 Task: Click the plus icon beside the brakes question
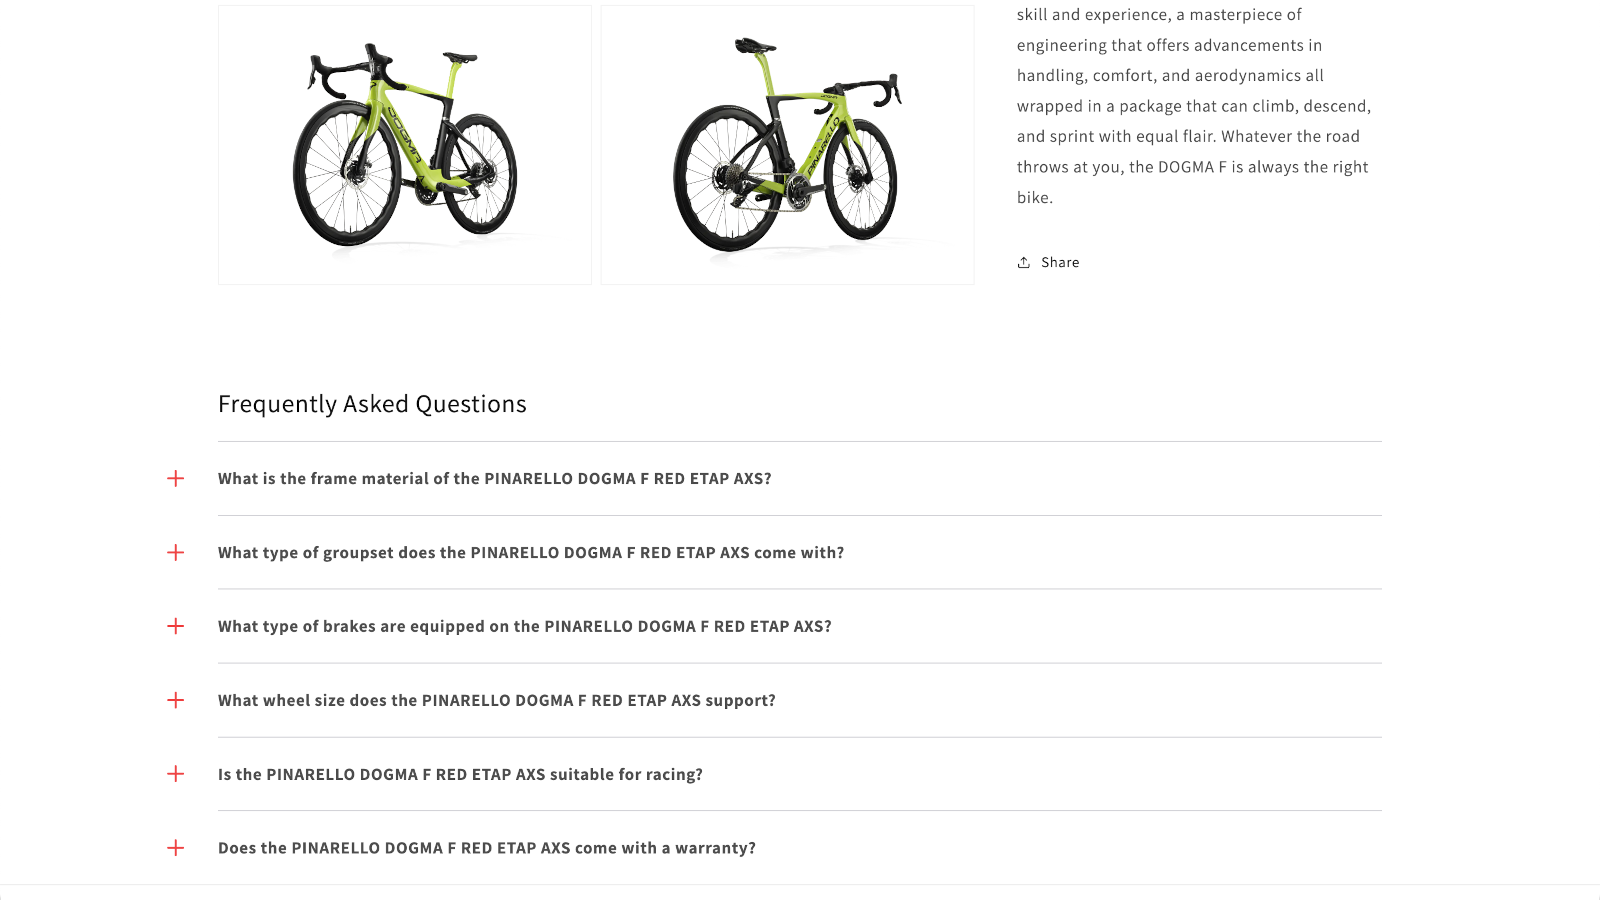pos(175,626)
